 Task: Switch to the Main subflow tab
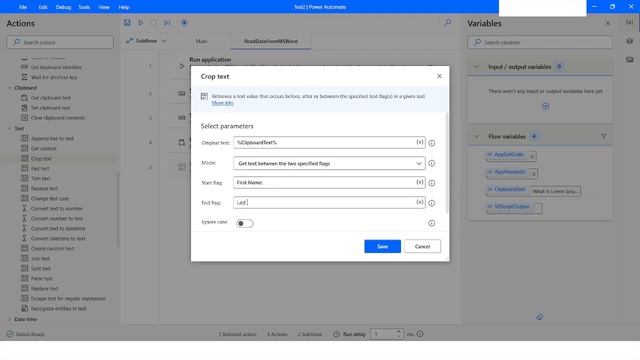202,41
